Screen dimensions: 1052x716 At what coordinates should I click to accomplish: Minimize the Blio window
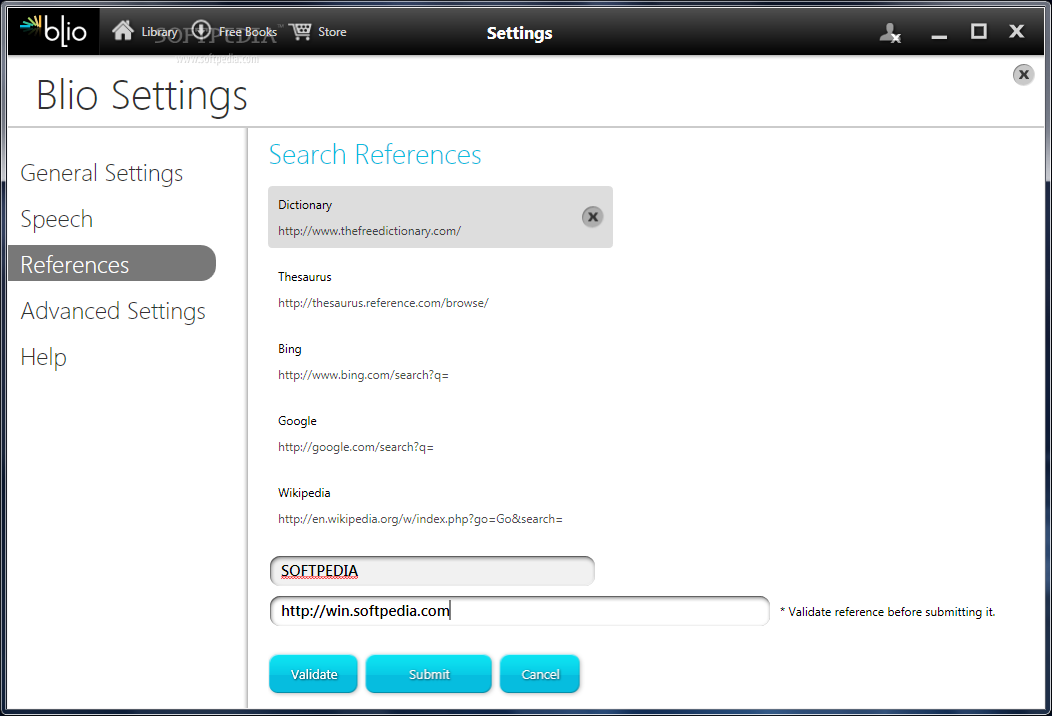939,36
